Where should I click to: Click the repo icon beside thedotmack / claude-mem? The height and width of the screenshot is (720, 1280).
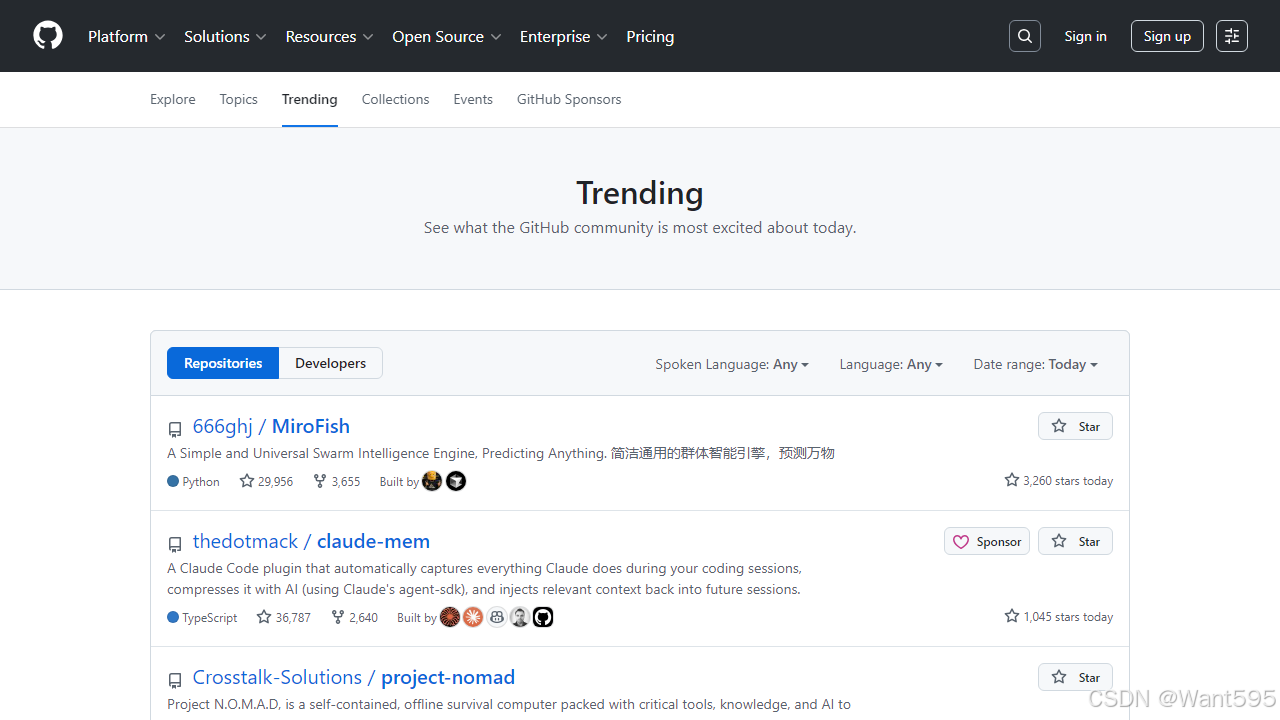click(x=175, y=544)
